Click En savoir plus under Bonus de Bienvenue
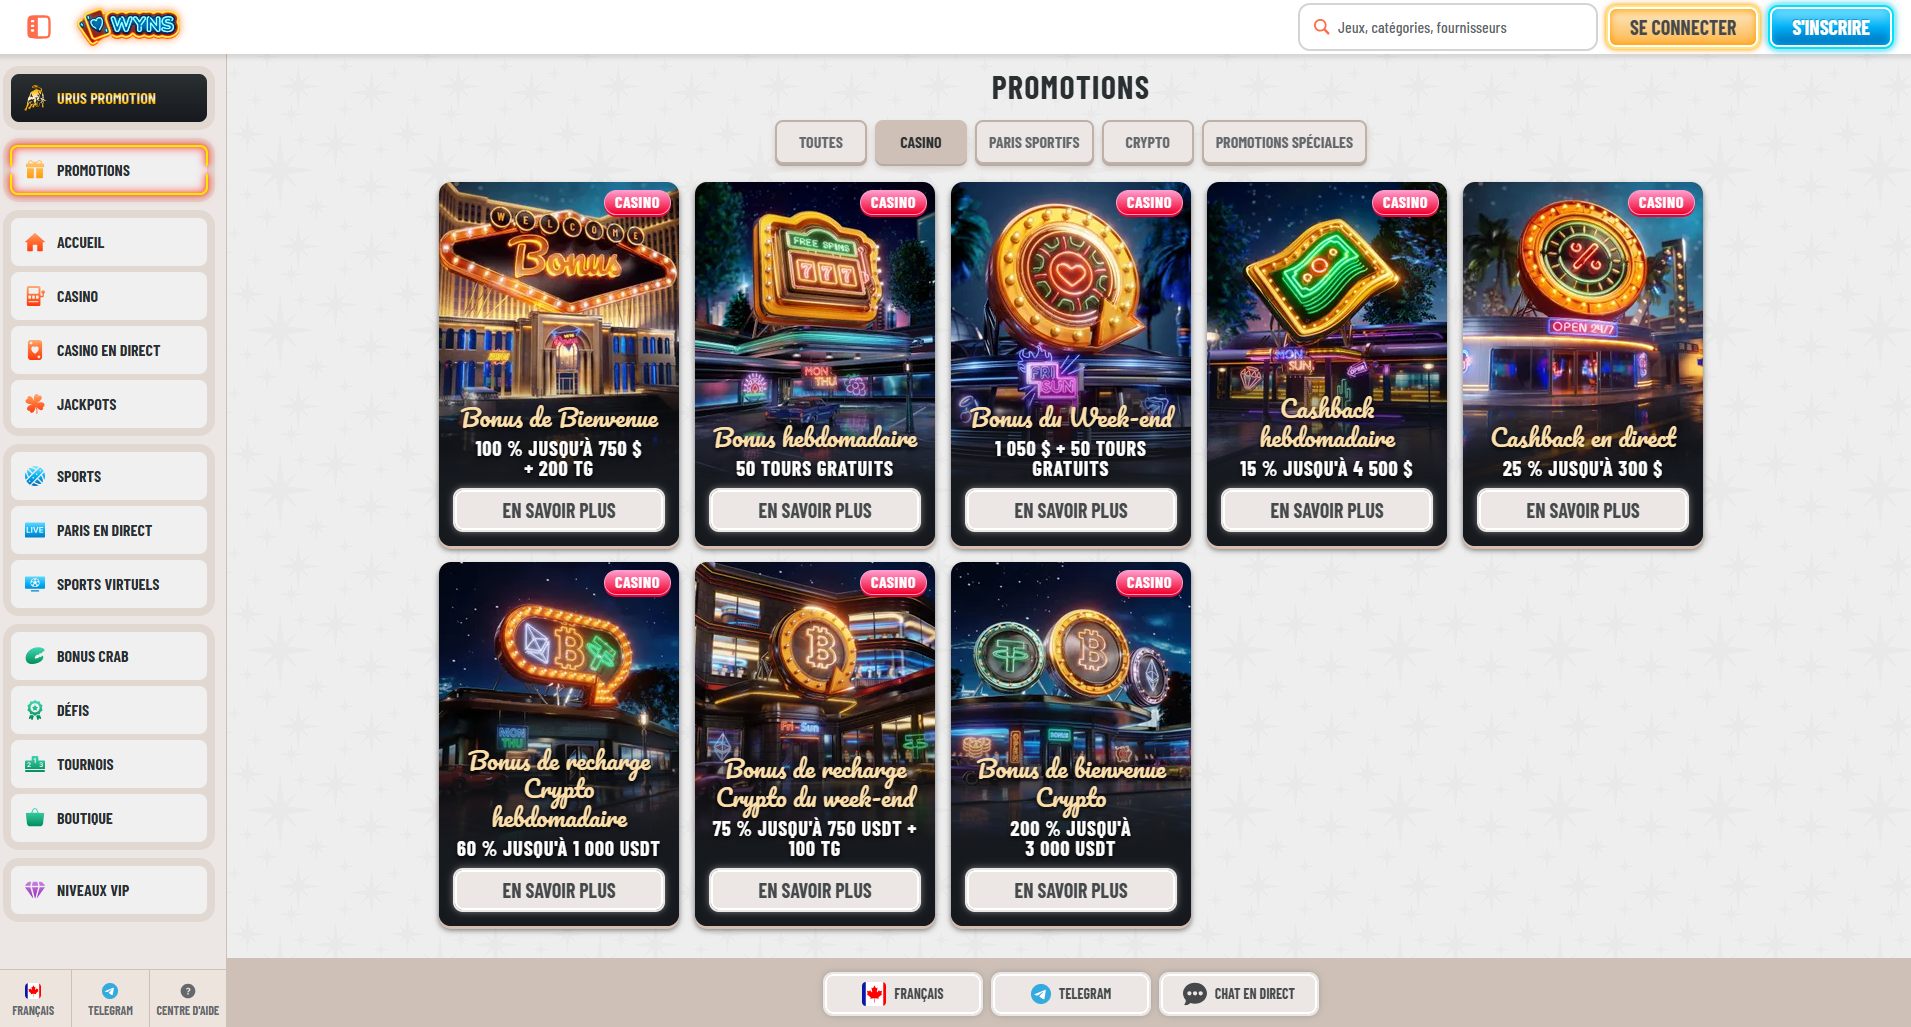Viewport: 1911px width, 1027px height. [559, 510]
